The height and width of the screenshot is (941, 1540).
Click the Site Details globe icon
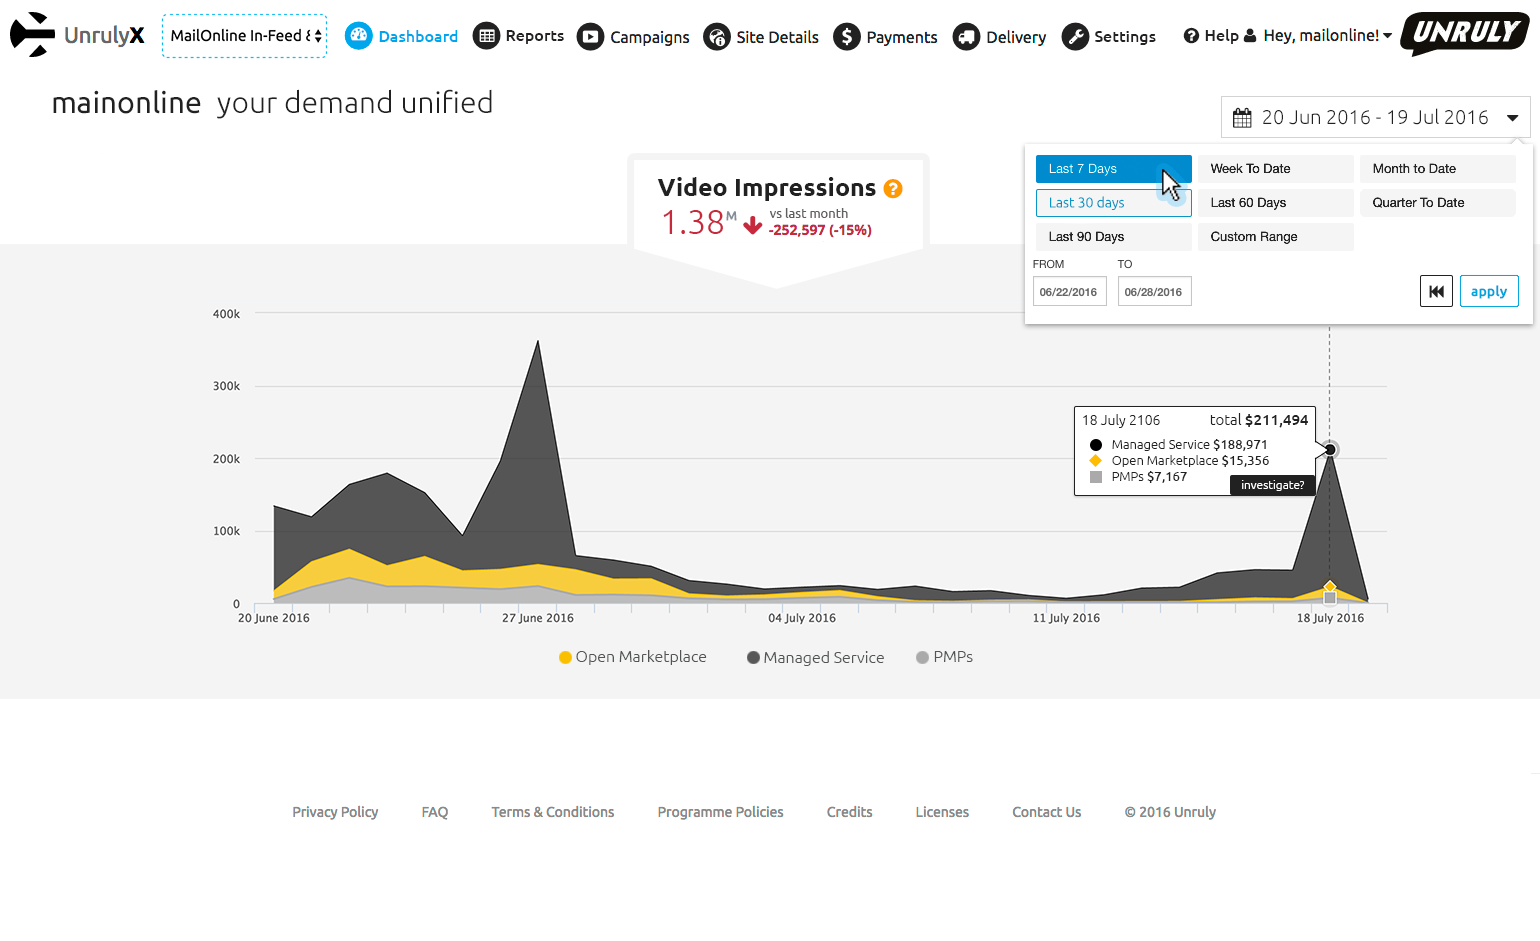717,37
